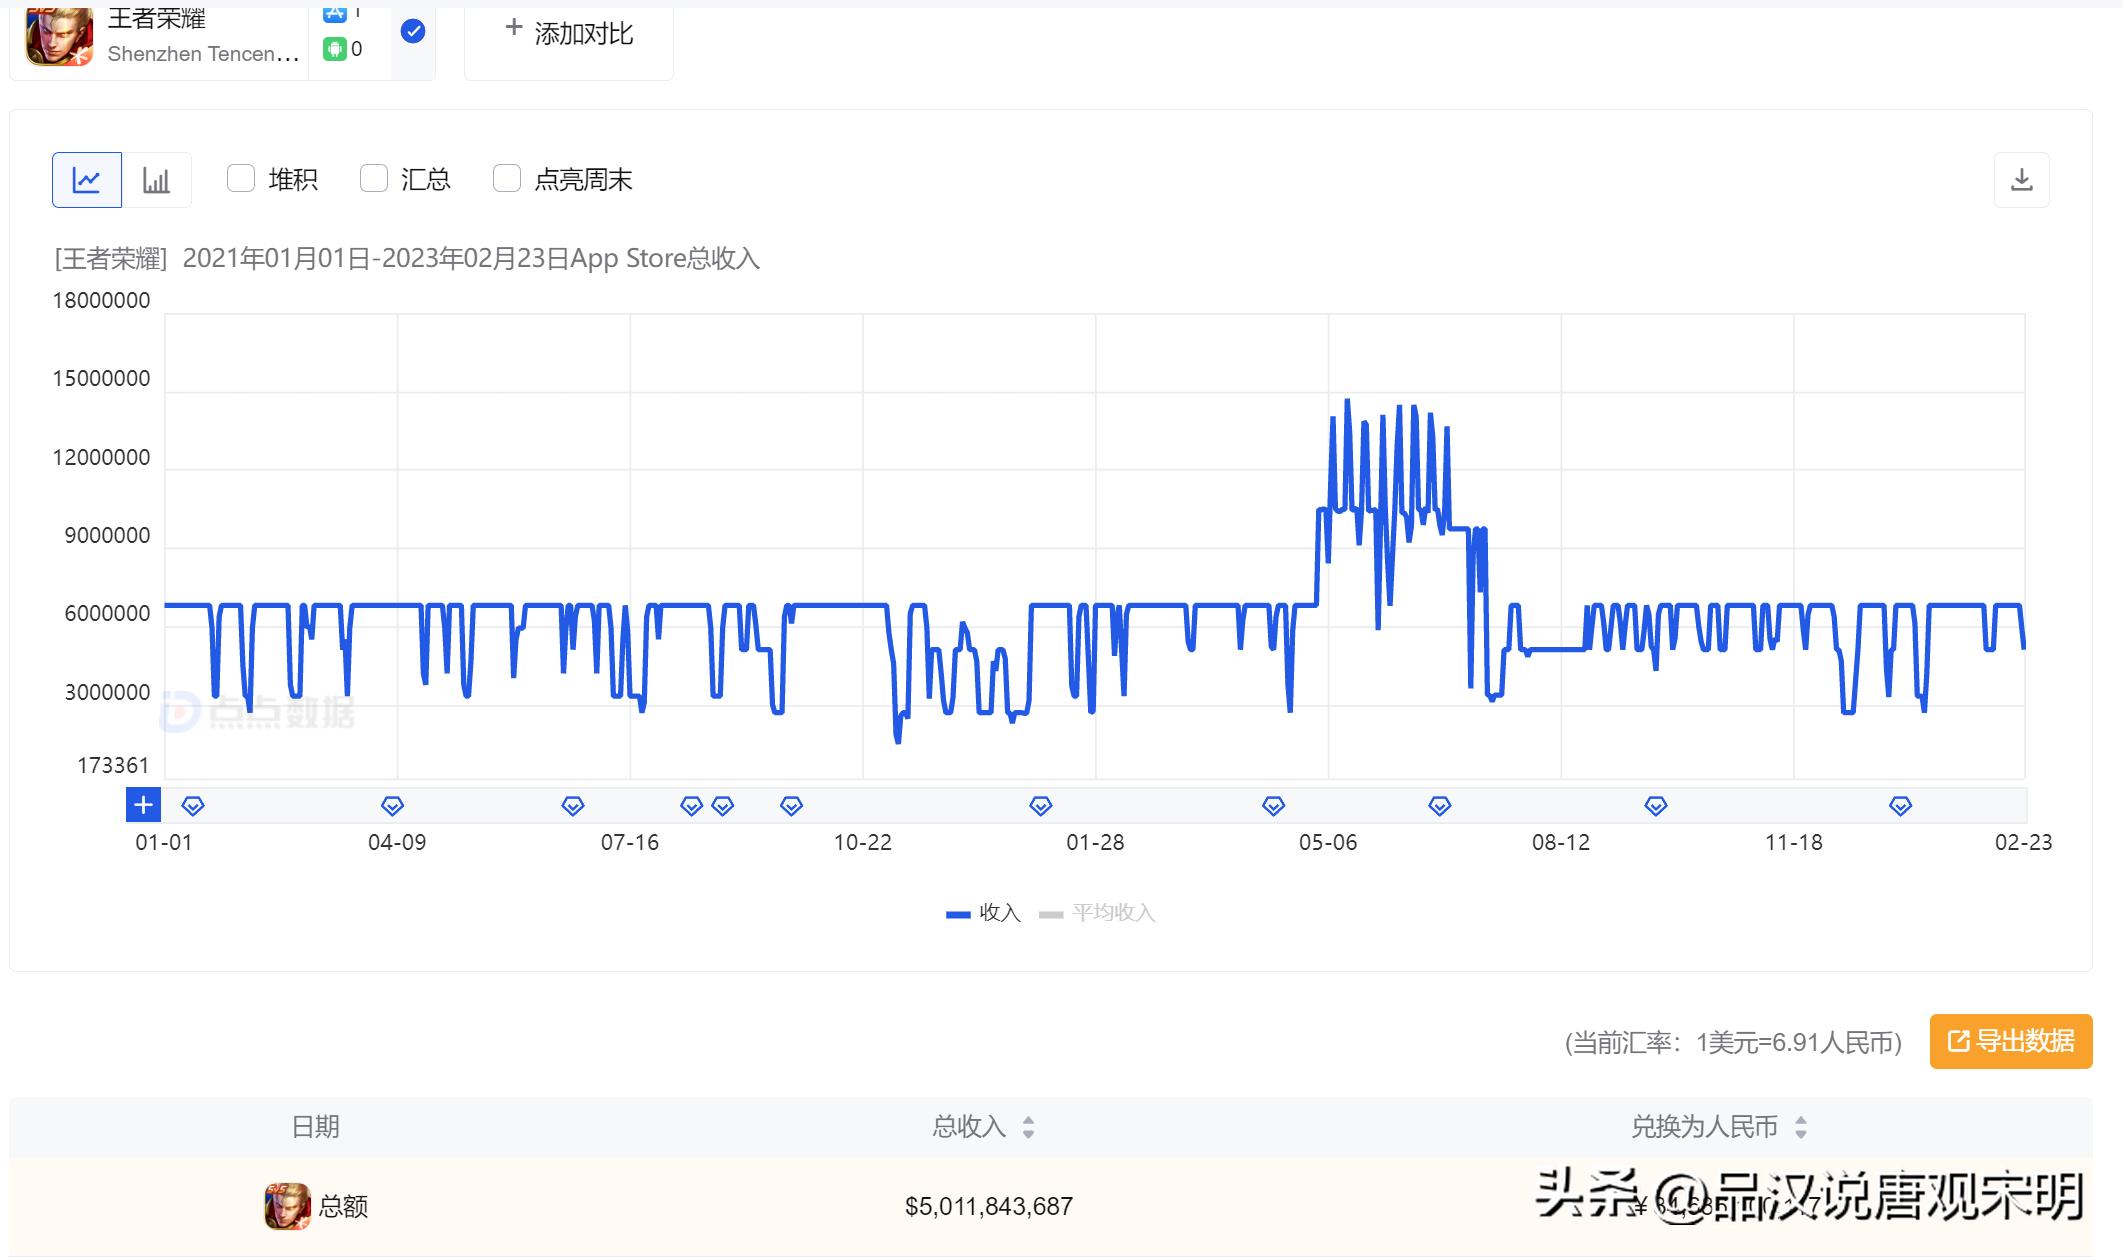Click the download chart icon

2021,180
